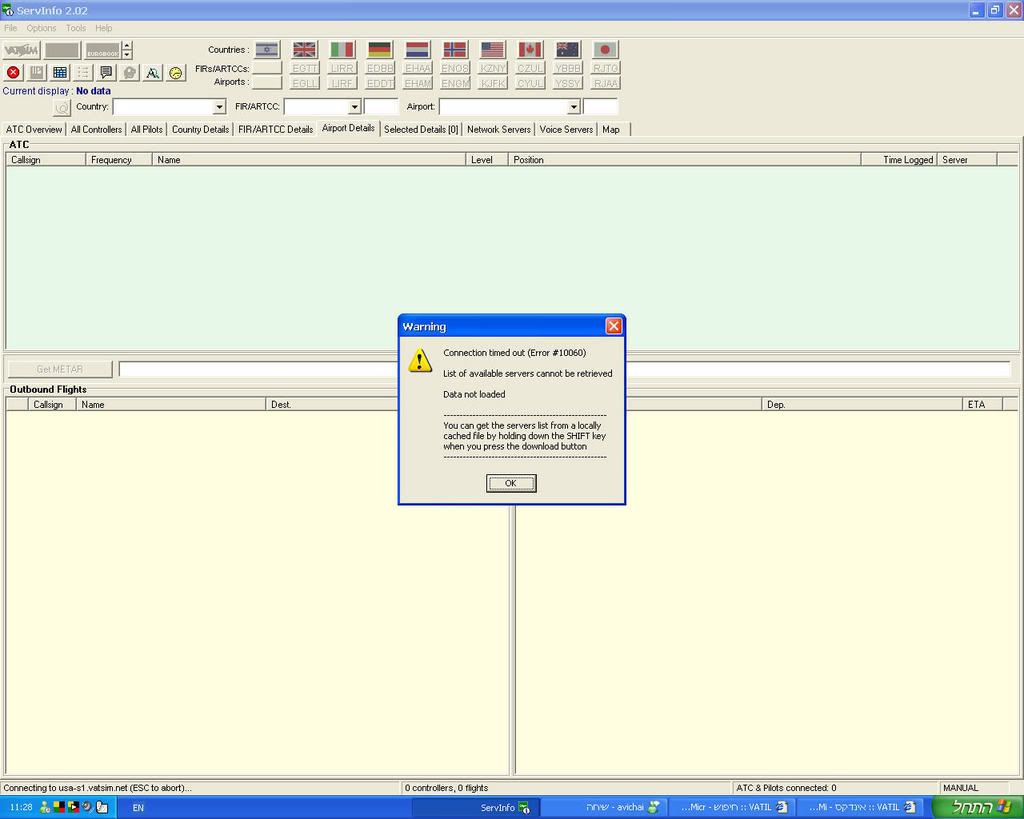
Task: Click the Israel flag country button
Action: [267, 50]
